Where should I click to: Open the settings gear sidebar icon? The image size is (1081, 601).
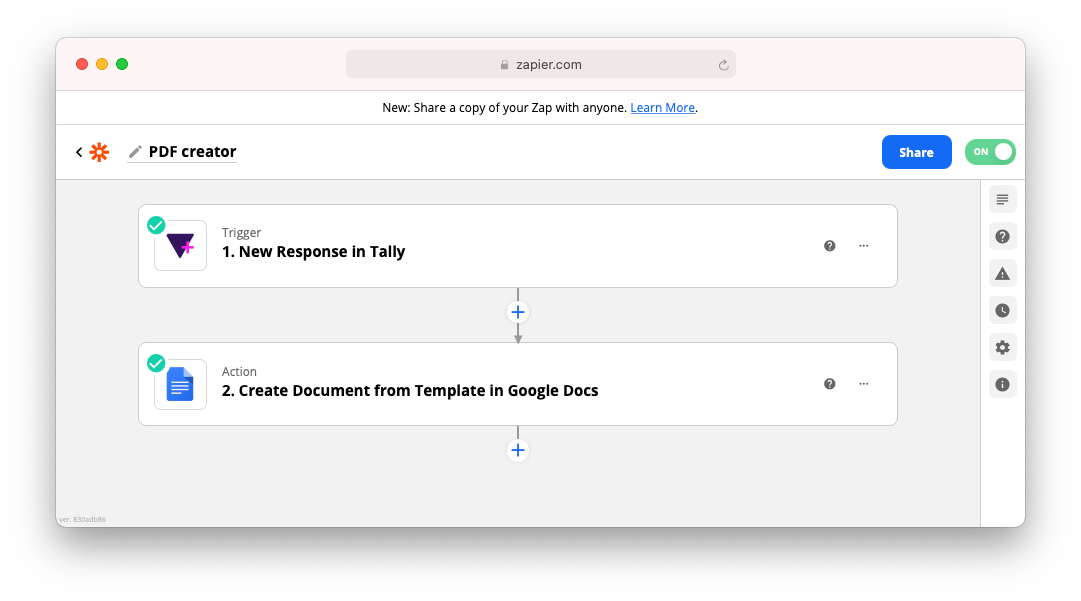(1002, 347)
